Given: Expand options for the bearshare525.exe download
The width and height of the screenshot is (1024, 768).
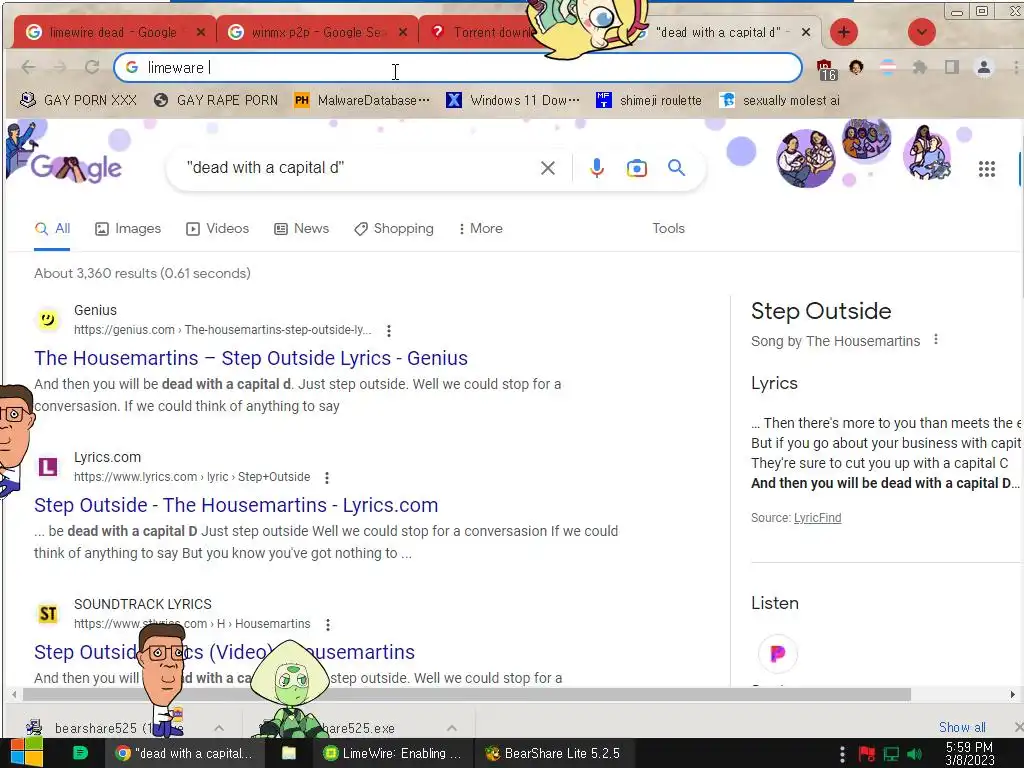Looking at the screenshot, I should pos(451,728).
